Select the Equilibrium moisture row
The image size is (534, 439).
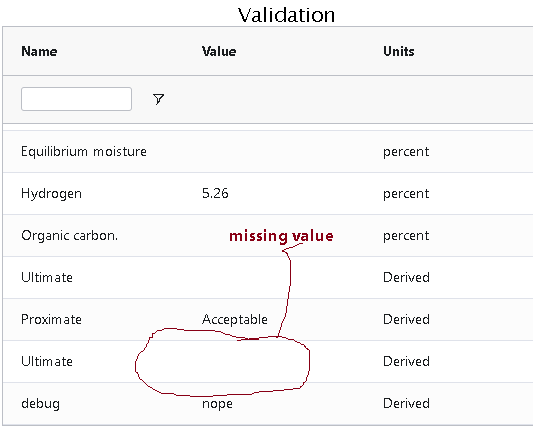[x=268, y=152]
